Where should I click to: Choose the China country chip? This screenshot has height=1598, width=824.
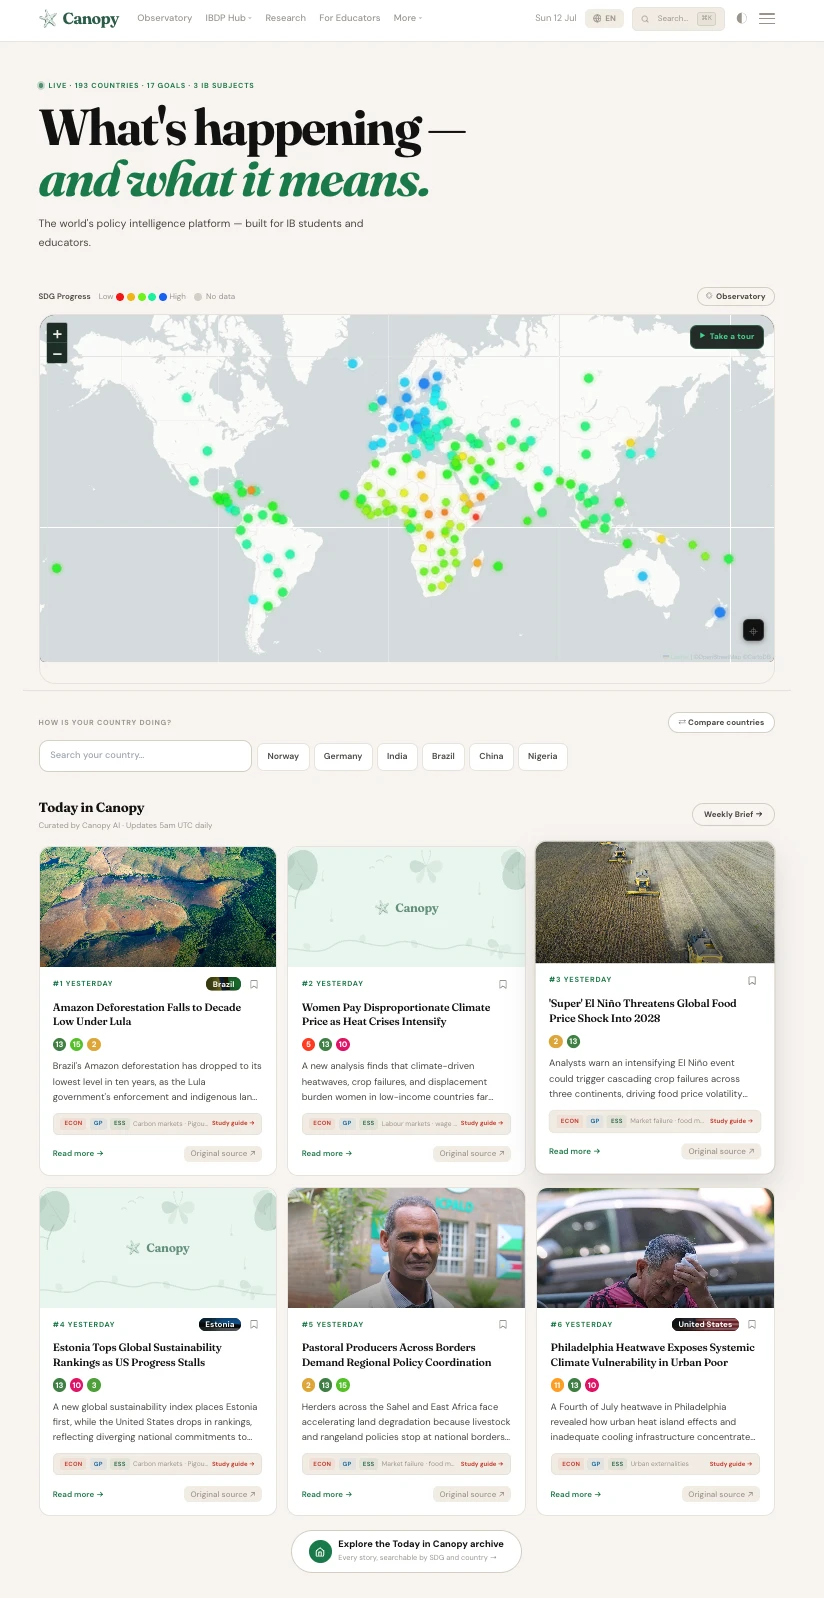click(491, 756)
